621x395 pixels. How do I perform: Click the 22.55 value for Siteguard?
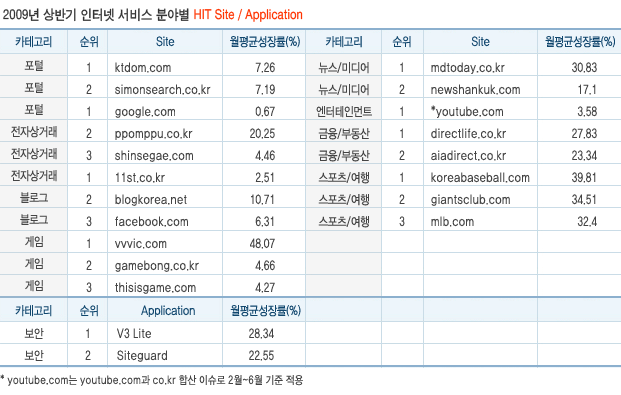261,356
